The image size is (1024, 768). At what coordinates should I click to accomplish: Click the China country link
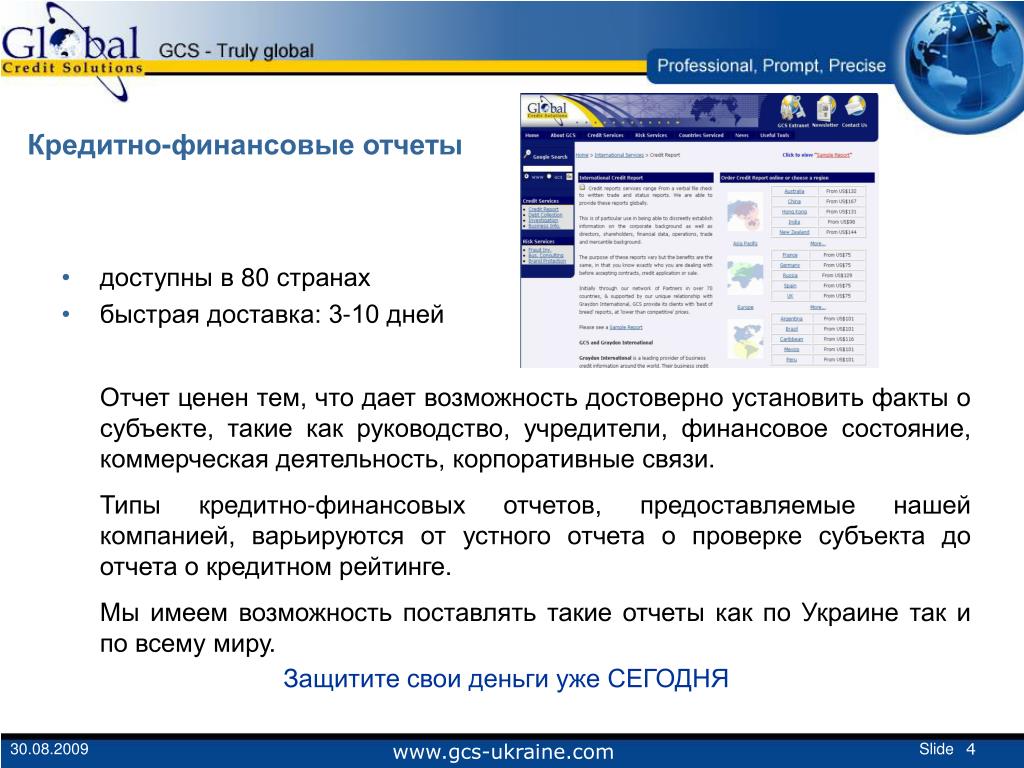[x=794, y=202]
